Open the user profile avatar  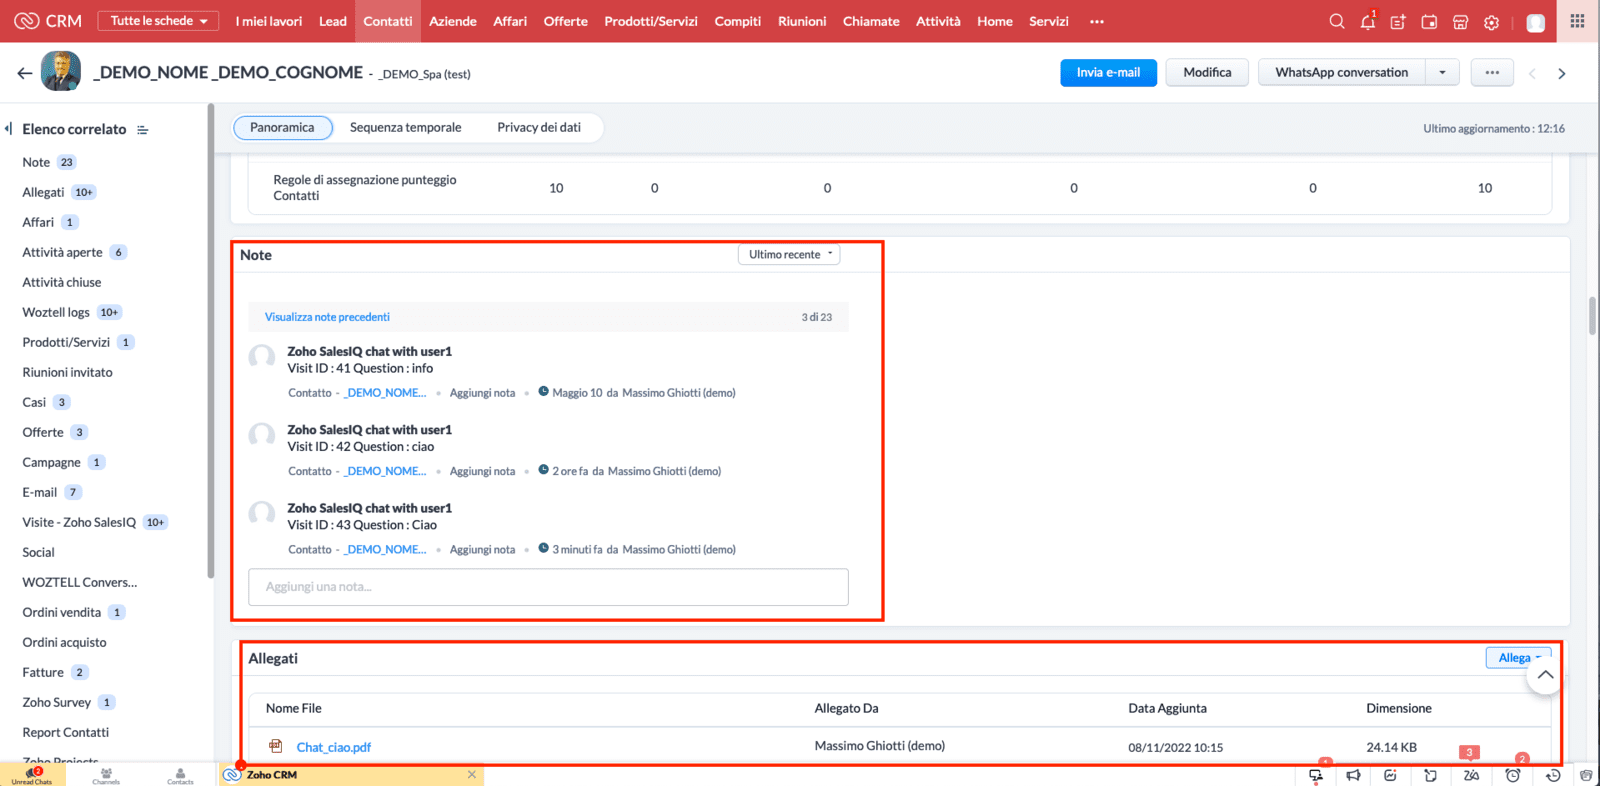(1536, 22)
